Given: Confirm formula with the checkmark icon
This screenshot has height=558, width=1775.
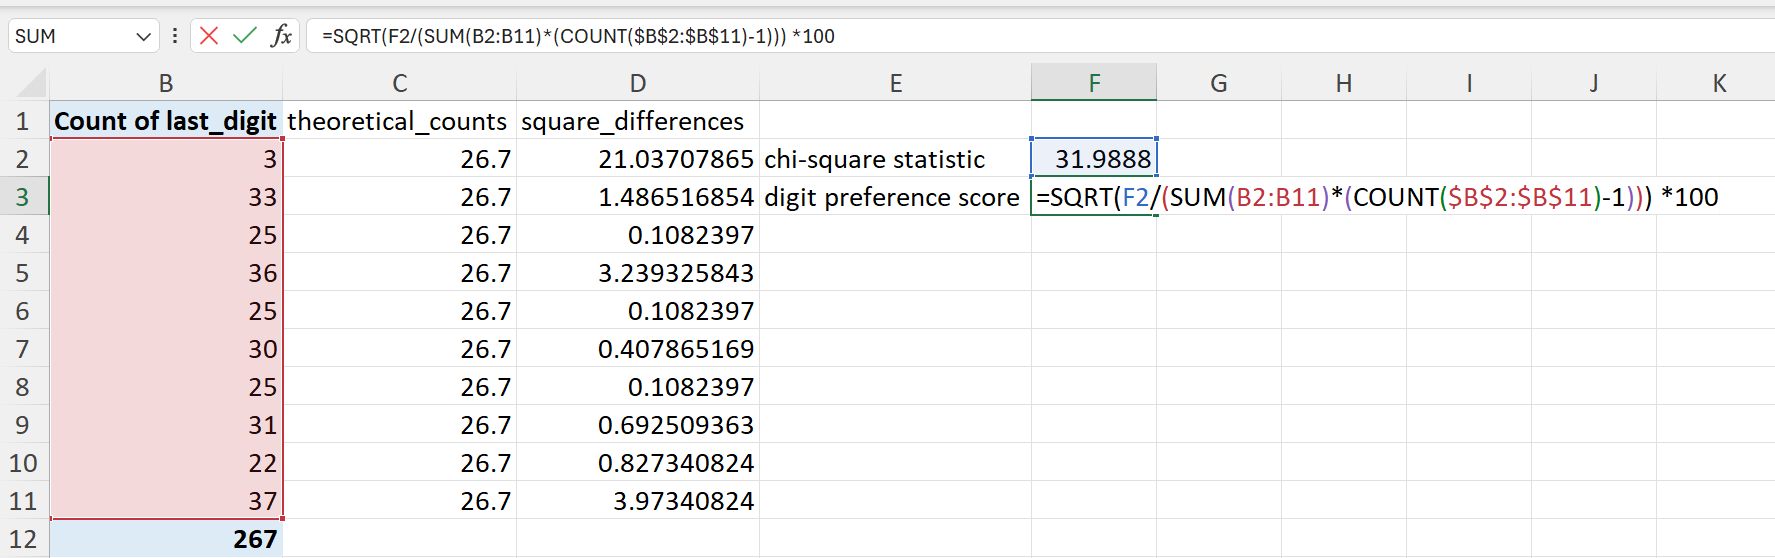Looking at the screenshot, I should (245, 36).
